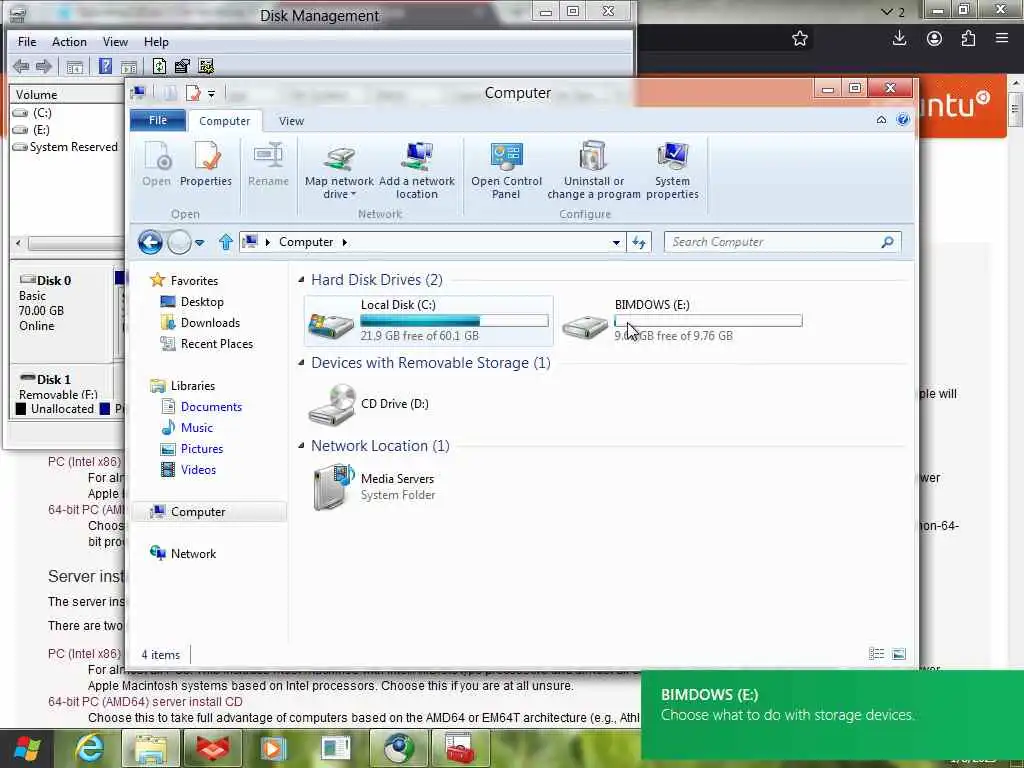Select the CD Drive (D:) item
The width and height of the screenshot is (1024, 768).
click(x=368, y=404)
